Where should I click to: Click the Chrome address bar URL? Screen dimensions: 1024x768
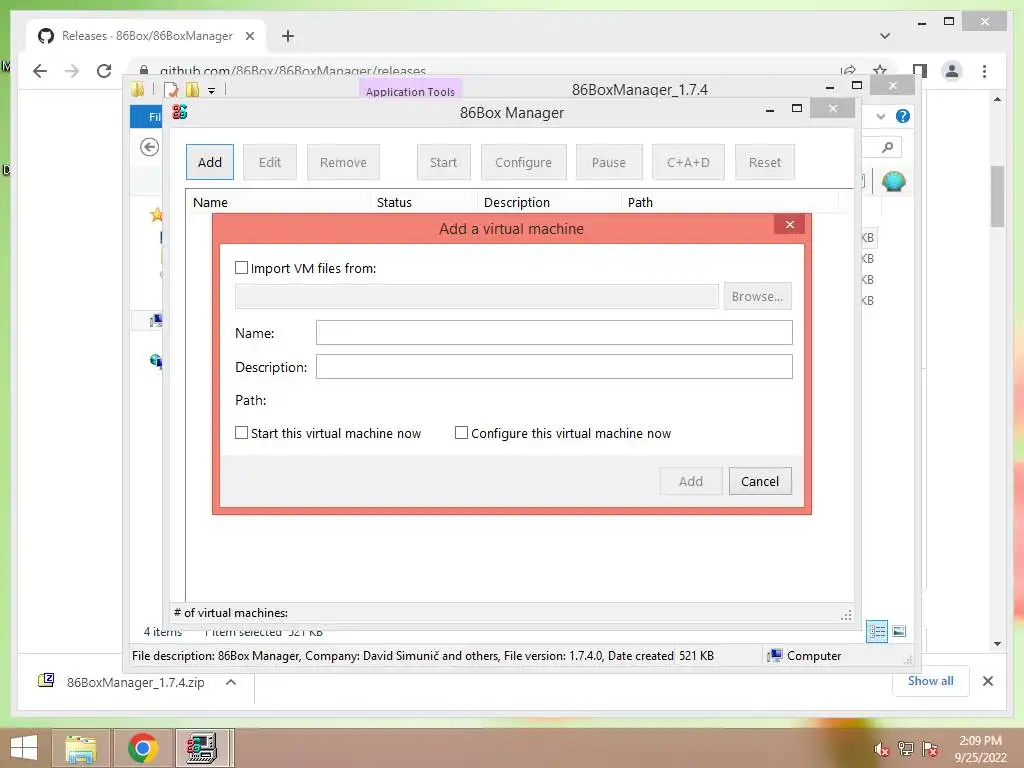[x=293, y=71]
